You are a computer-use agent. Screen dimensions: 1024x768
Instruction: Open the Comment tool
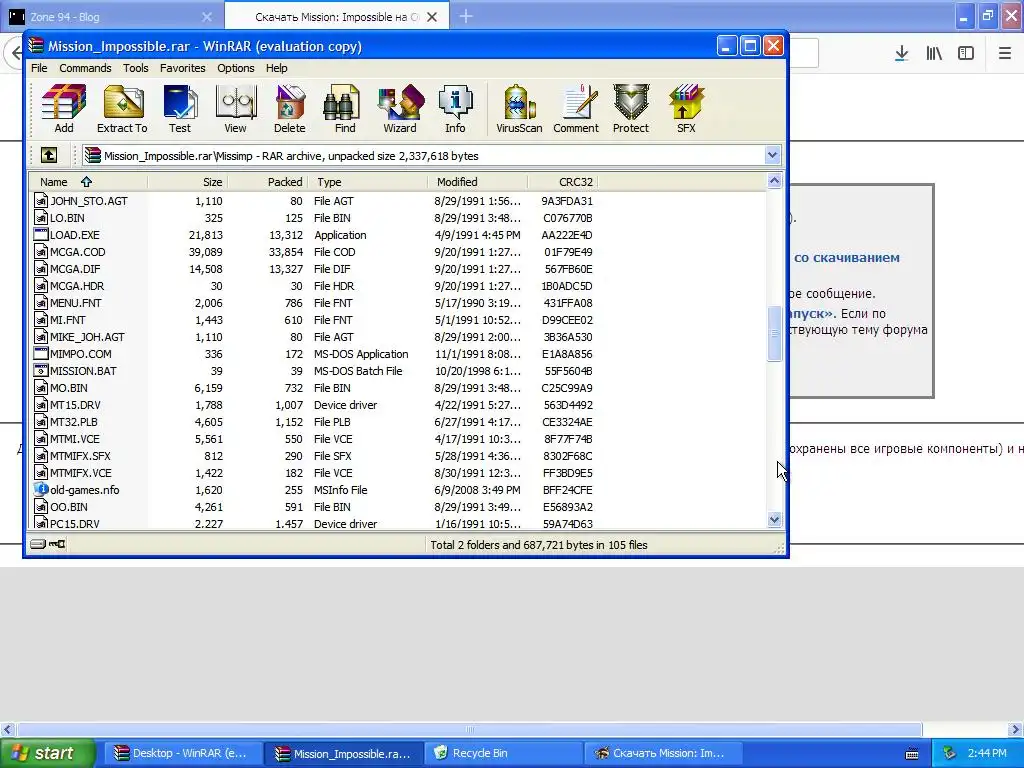point(576,109)
